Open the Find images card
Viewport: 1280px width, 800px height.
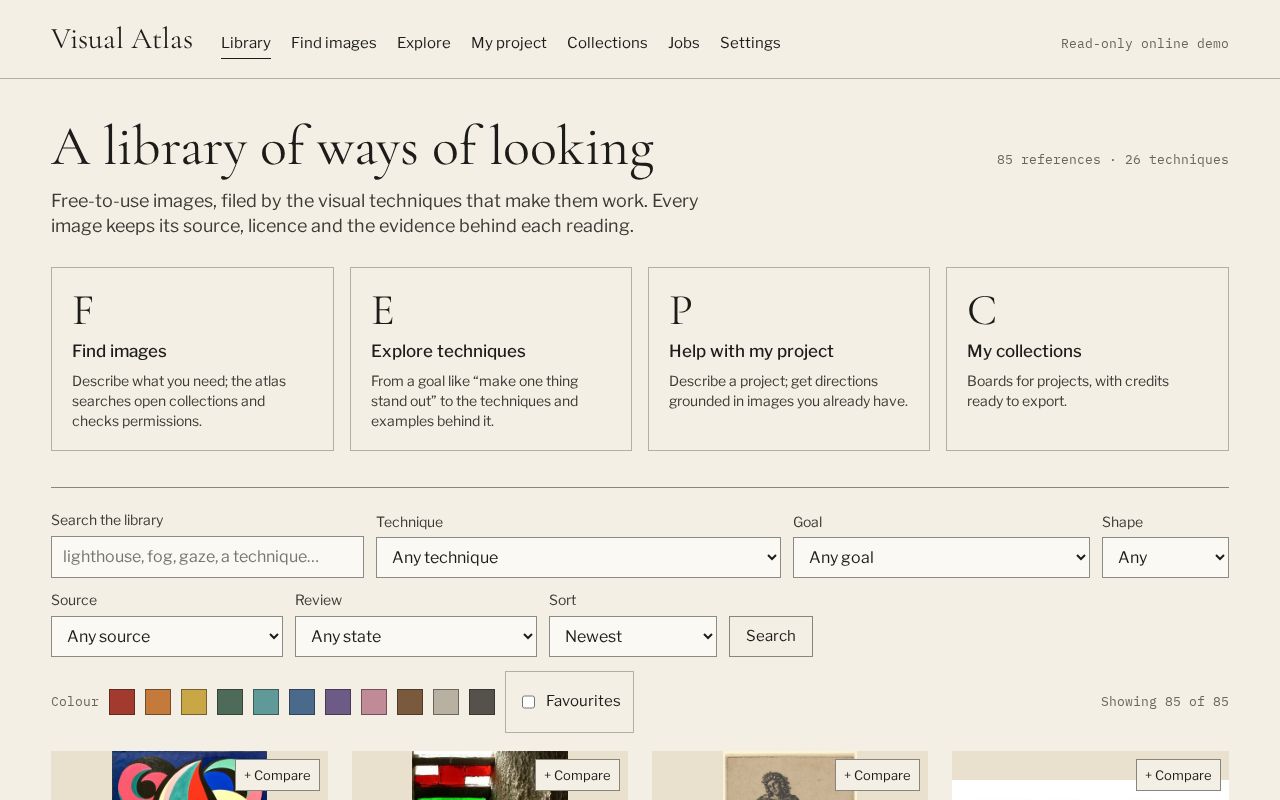[192, 359]
